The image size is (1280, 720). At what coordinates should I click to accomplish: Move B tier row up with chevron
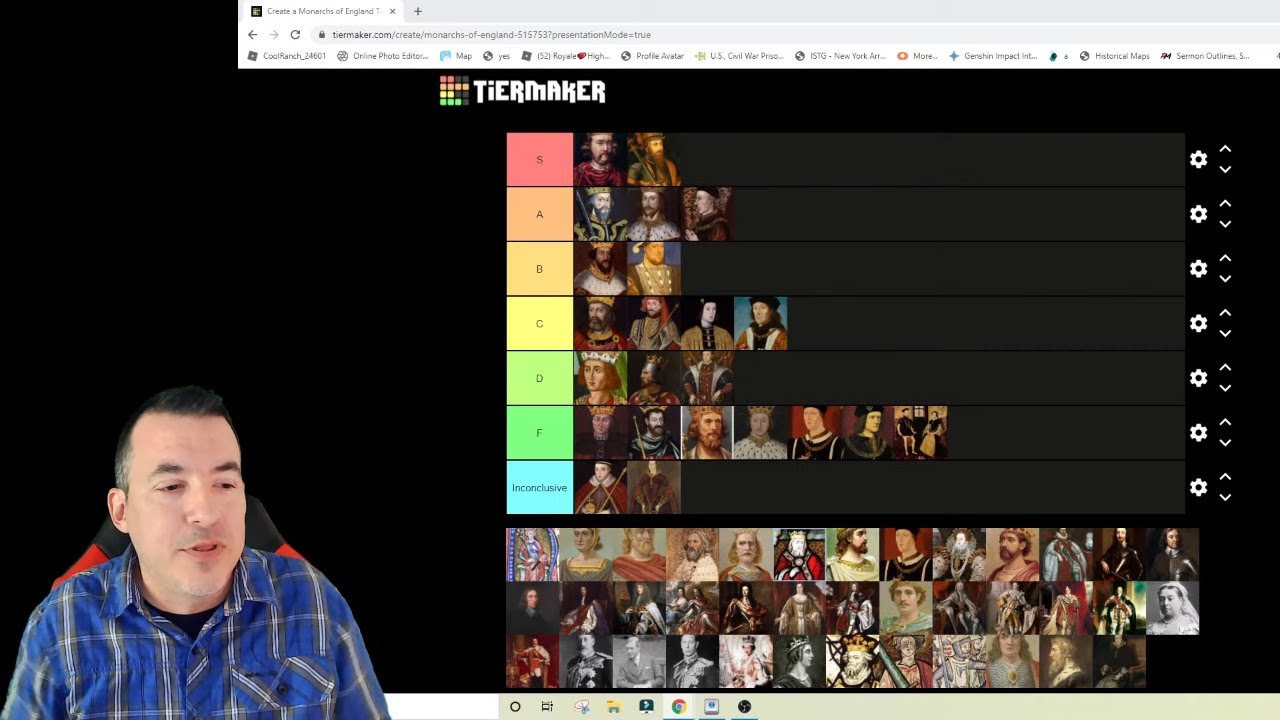[1225, 258]
